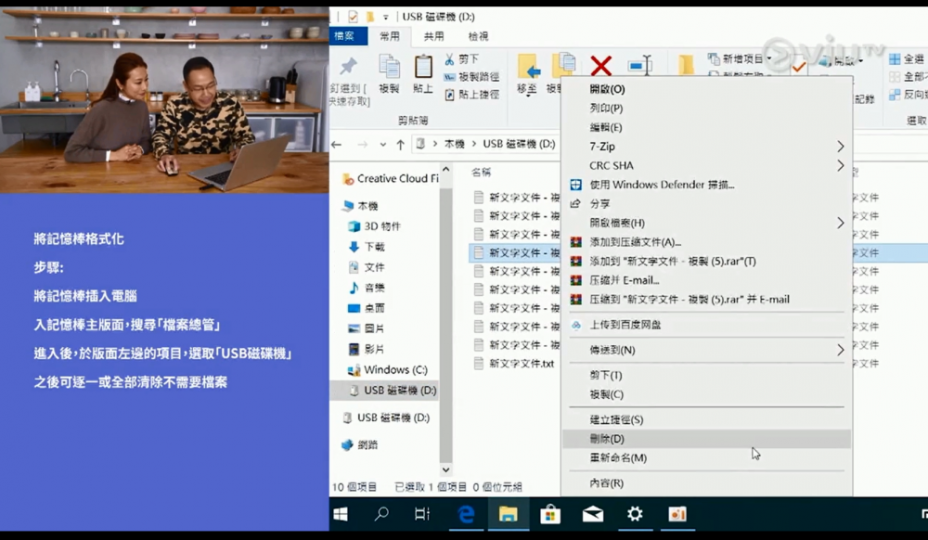Click the folder icon in title bar toolbar

click(x=369, y=17)
